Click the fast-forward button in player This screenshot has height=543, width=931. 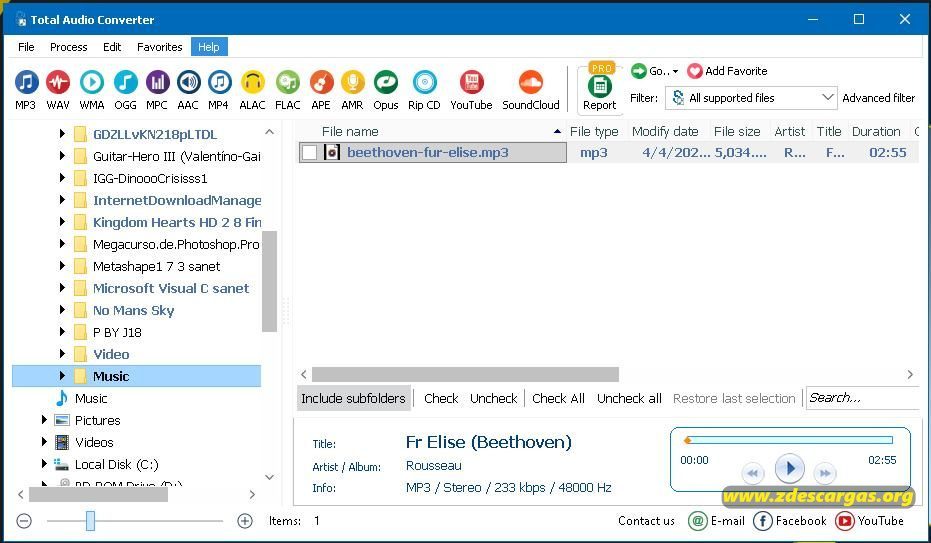pos(825,473)
